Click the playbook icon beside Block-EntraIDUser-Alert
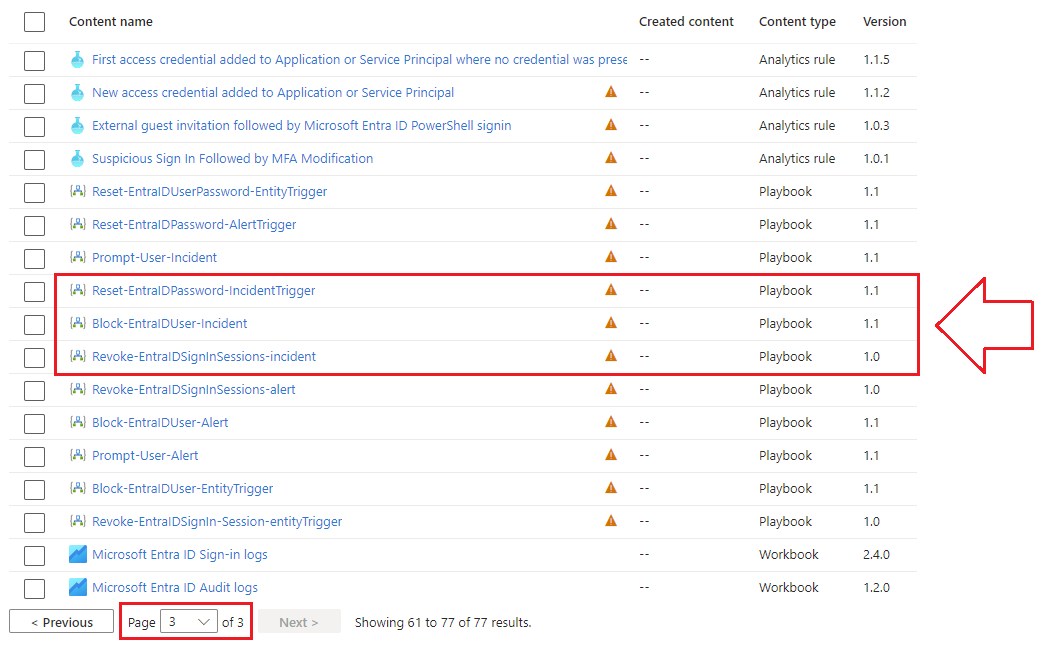This screenshot has height=645, width=1055. tap(78, 423)
